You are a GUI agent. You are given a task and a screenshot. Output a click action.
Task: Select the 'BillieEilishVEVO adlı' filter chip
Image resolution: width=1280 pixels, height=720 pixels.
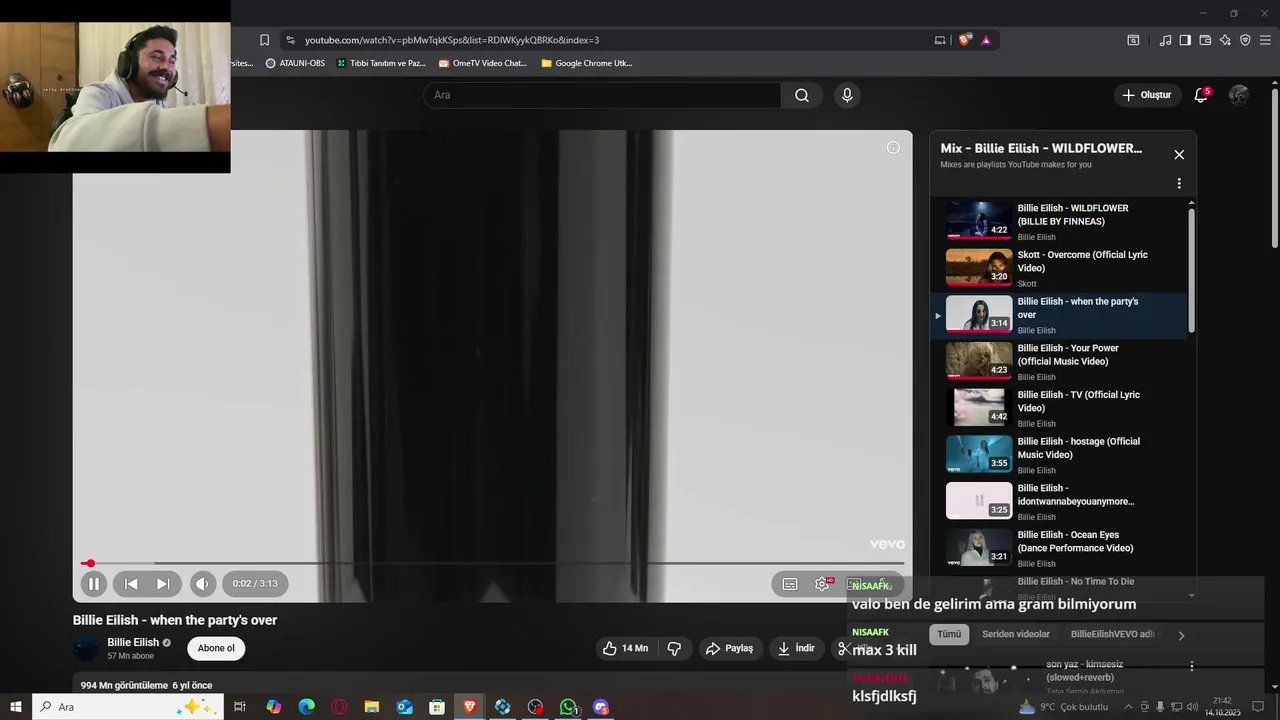[x=1112, y=634]
